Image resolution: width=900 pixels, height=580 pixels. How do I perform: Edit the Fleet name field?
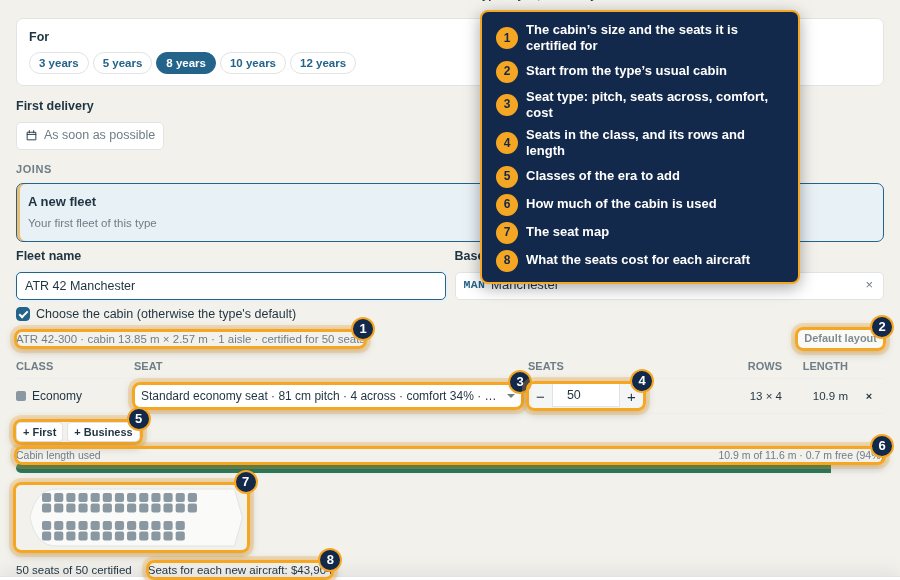click(231, 286)
